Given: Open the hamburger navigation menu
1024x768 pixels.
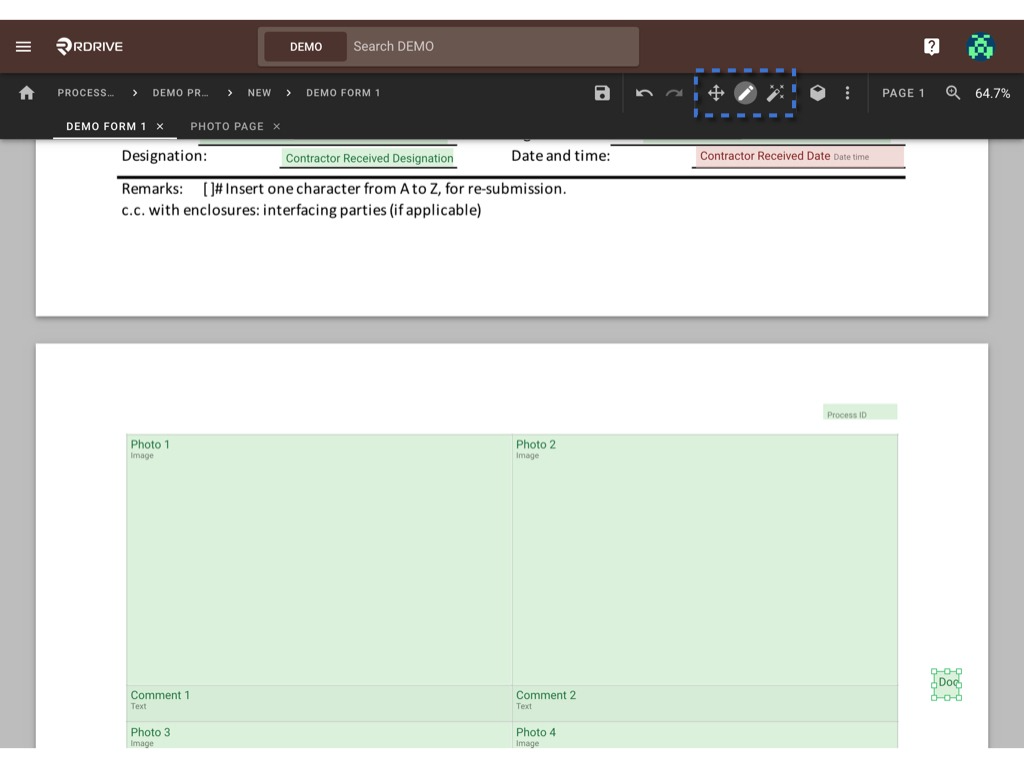Looking at the screenshot, I should (24, 46).
